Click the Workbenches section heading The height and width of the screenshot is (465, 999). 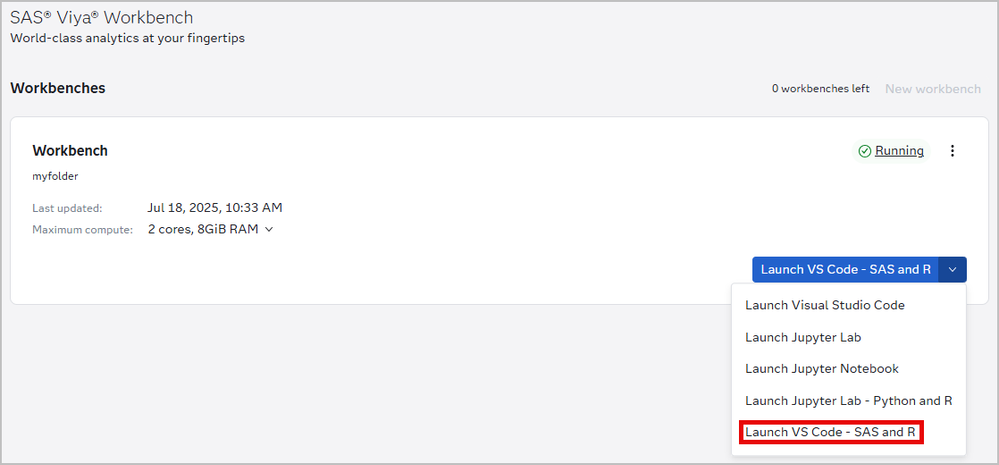point(58,88)
